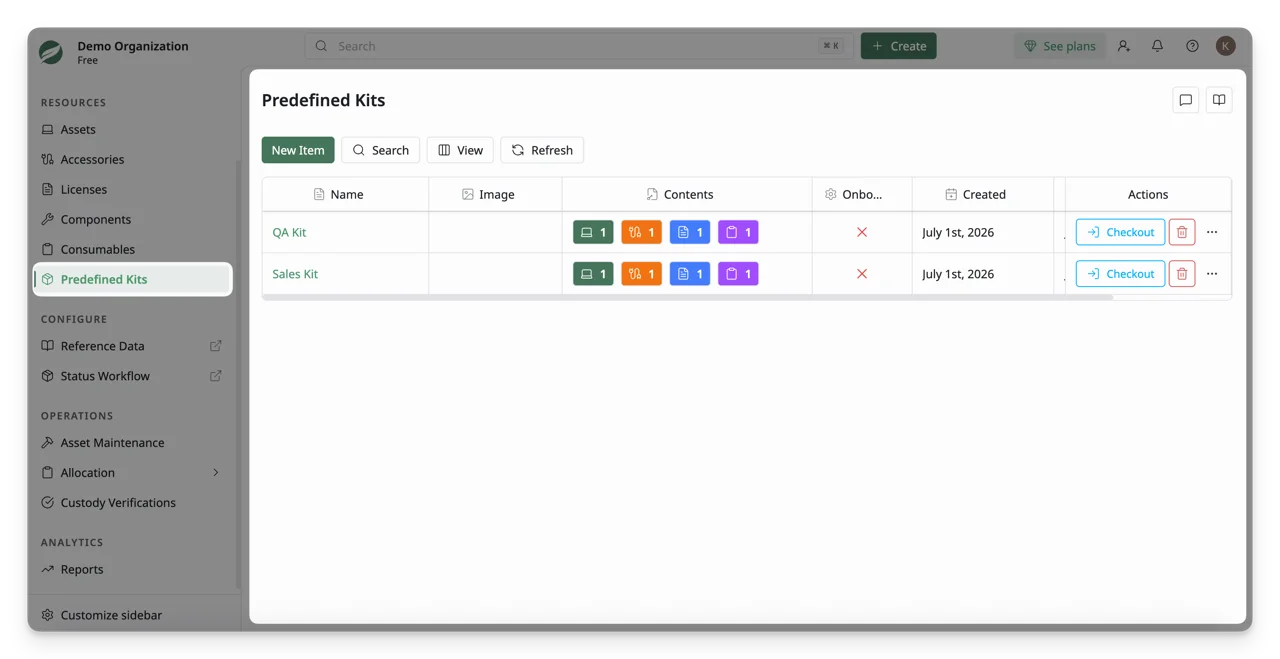
Task: Click the Image column header
Action: (x=495, y=194)
